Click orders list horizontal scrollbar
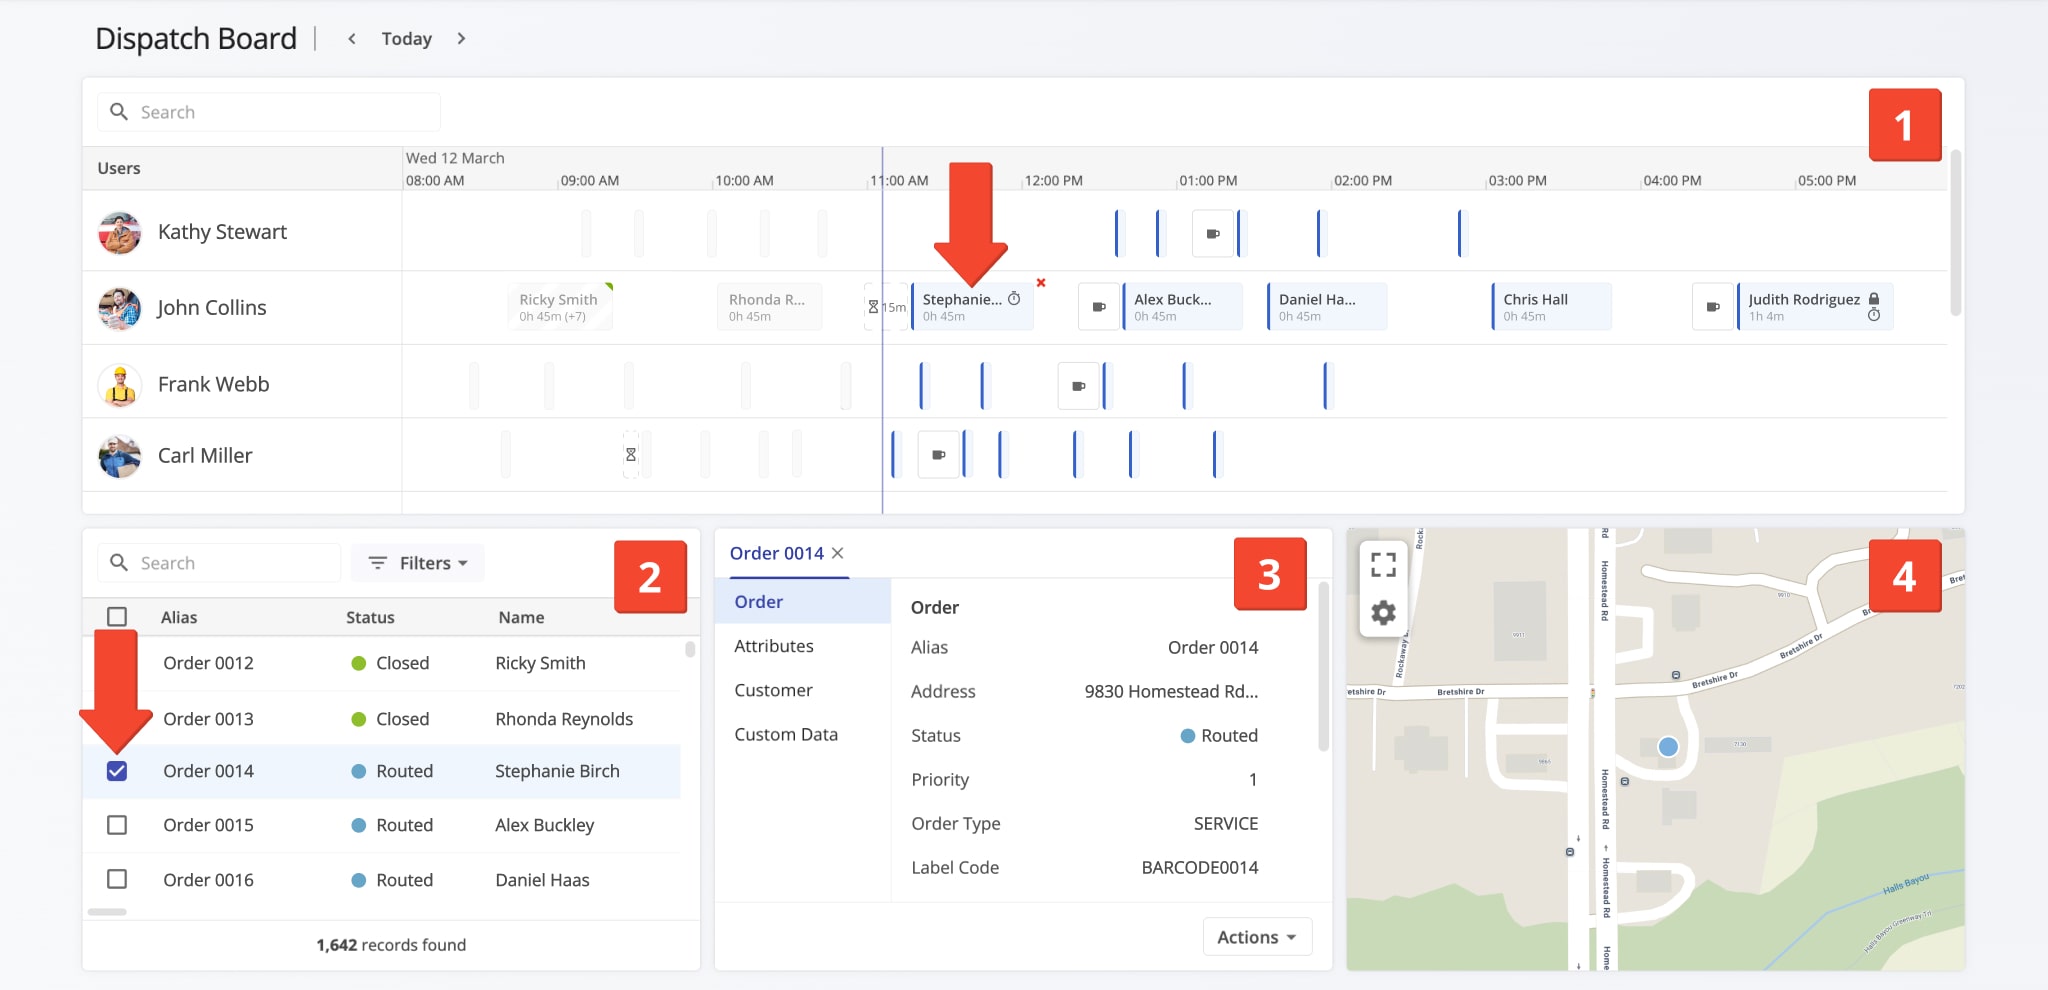The image size is (2048, 990). 107,912
